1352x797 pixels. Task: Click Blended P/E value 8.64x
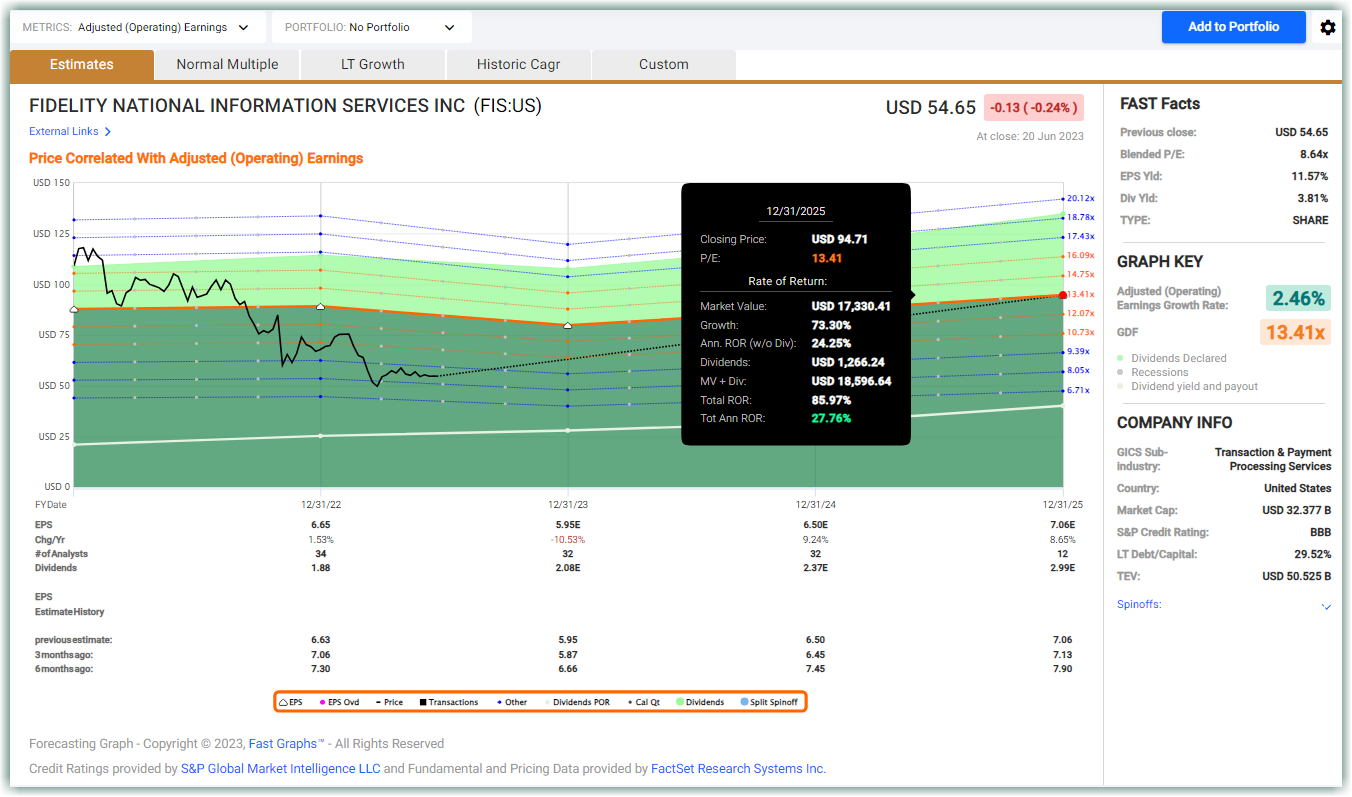pyautogui.click(x=1312, y=154)
